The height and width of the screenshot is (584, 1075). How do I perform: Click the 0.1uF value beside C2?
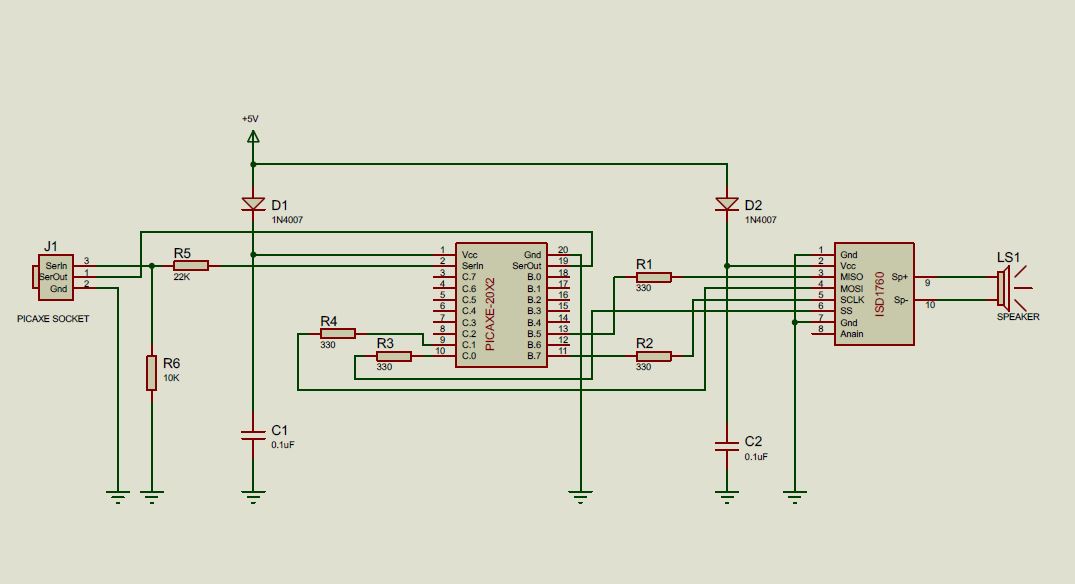click(756, 456)
